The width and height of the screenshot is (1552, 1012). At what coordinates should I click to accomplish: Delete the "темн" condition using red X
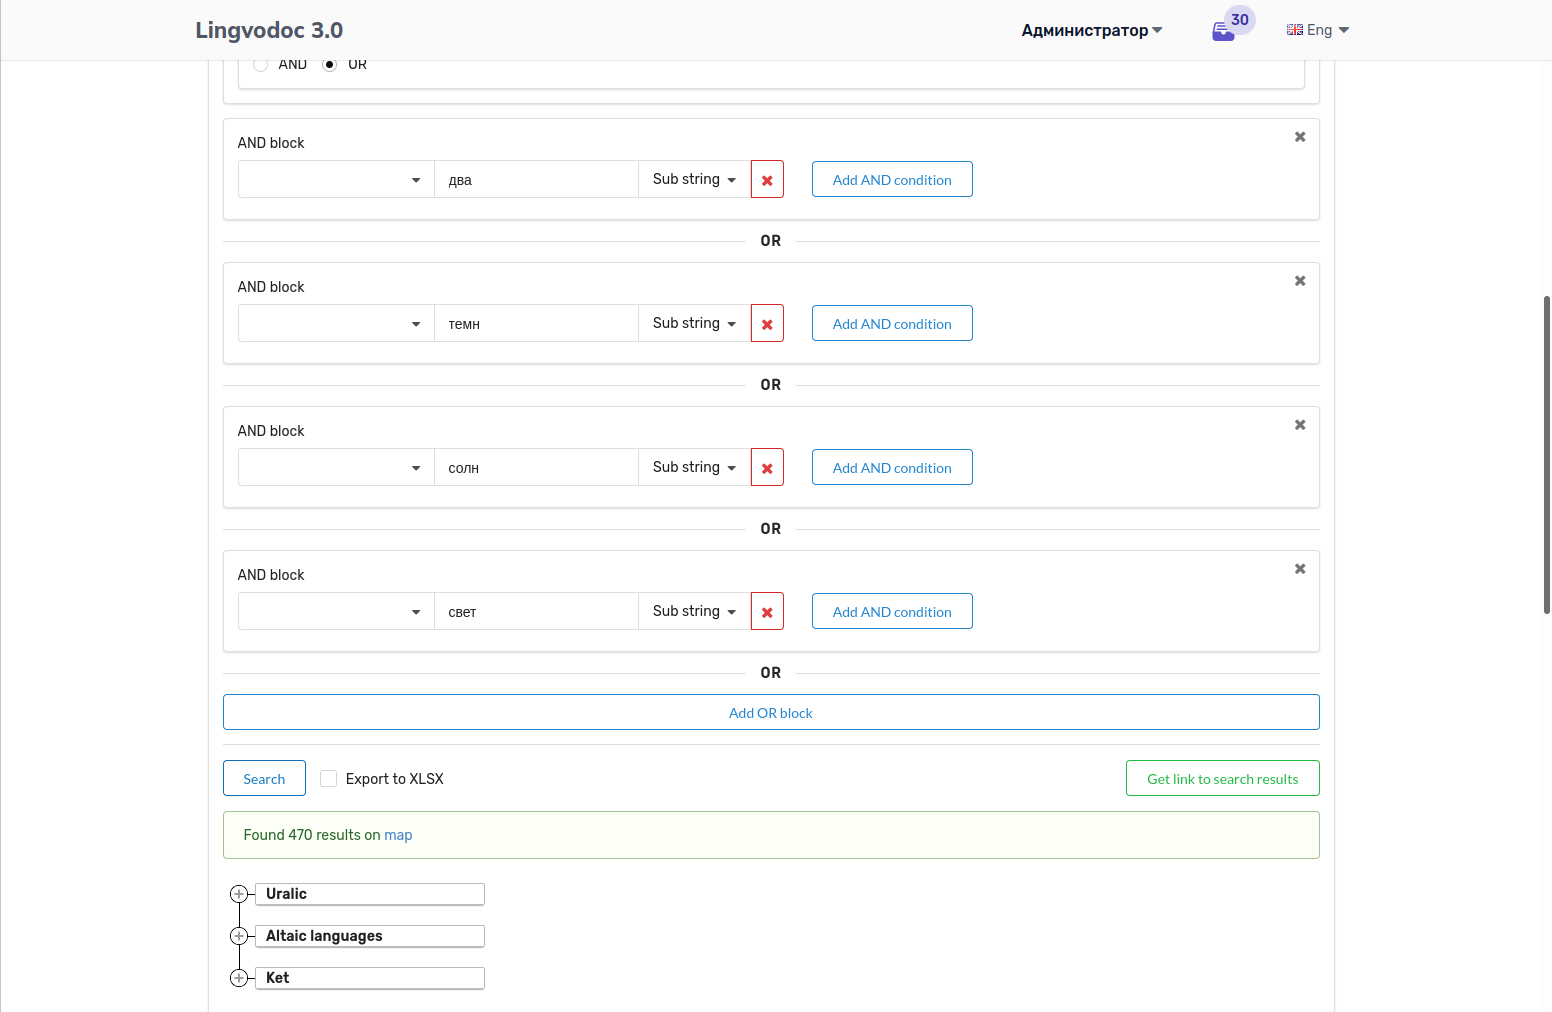[x=767, y=323]
